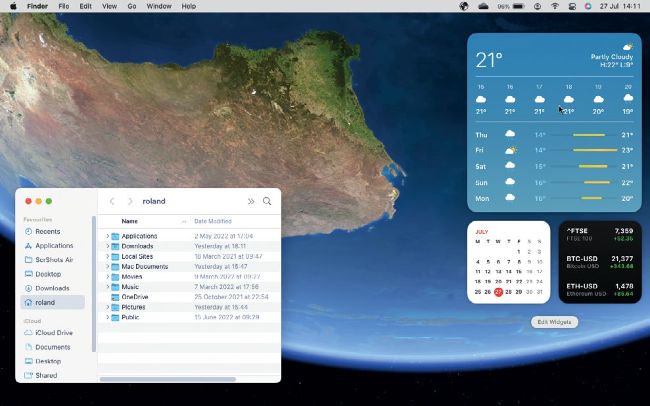Viewport: 650px width, 406px height.
Task: Expand the Public folder
Action: coord(107,317)
